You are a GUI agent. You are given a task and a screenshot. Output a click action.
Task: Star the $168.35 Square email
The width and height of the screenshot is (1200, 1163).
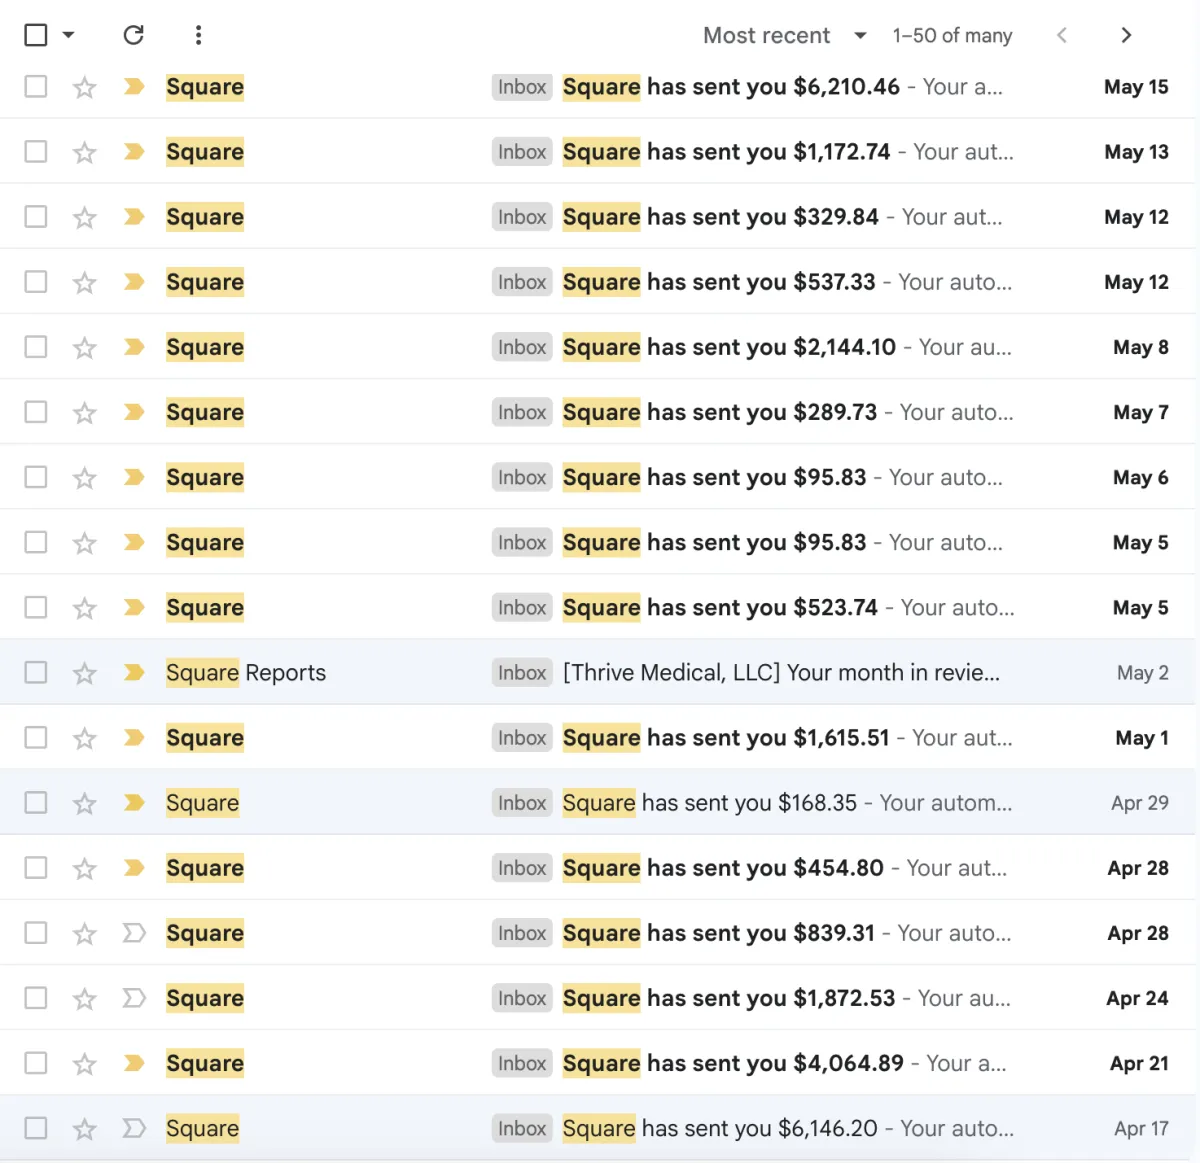pos(85,803)
